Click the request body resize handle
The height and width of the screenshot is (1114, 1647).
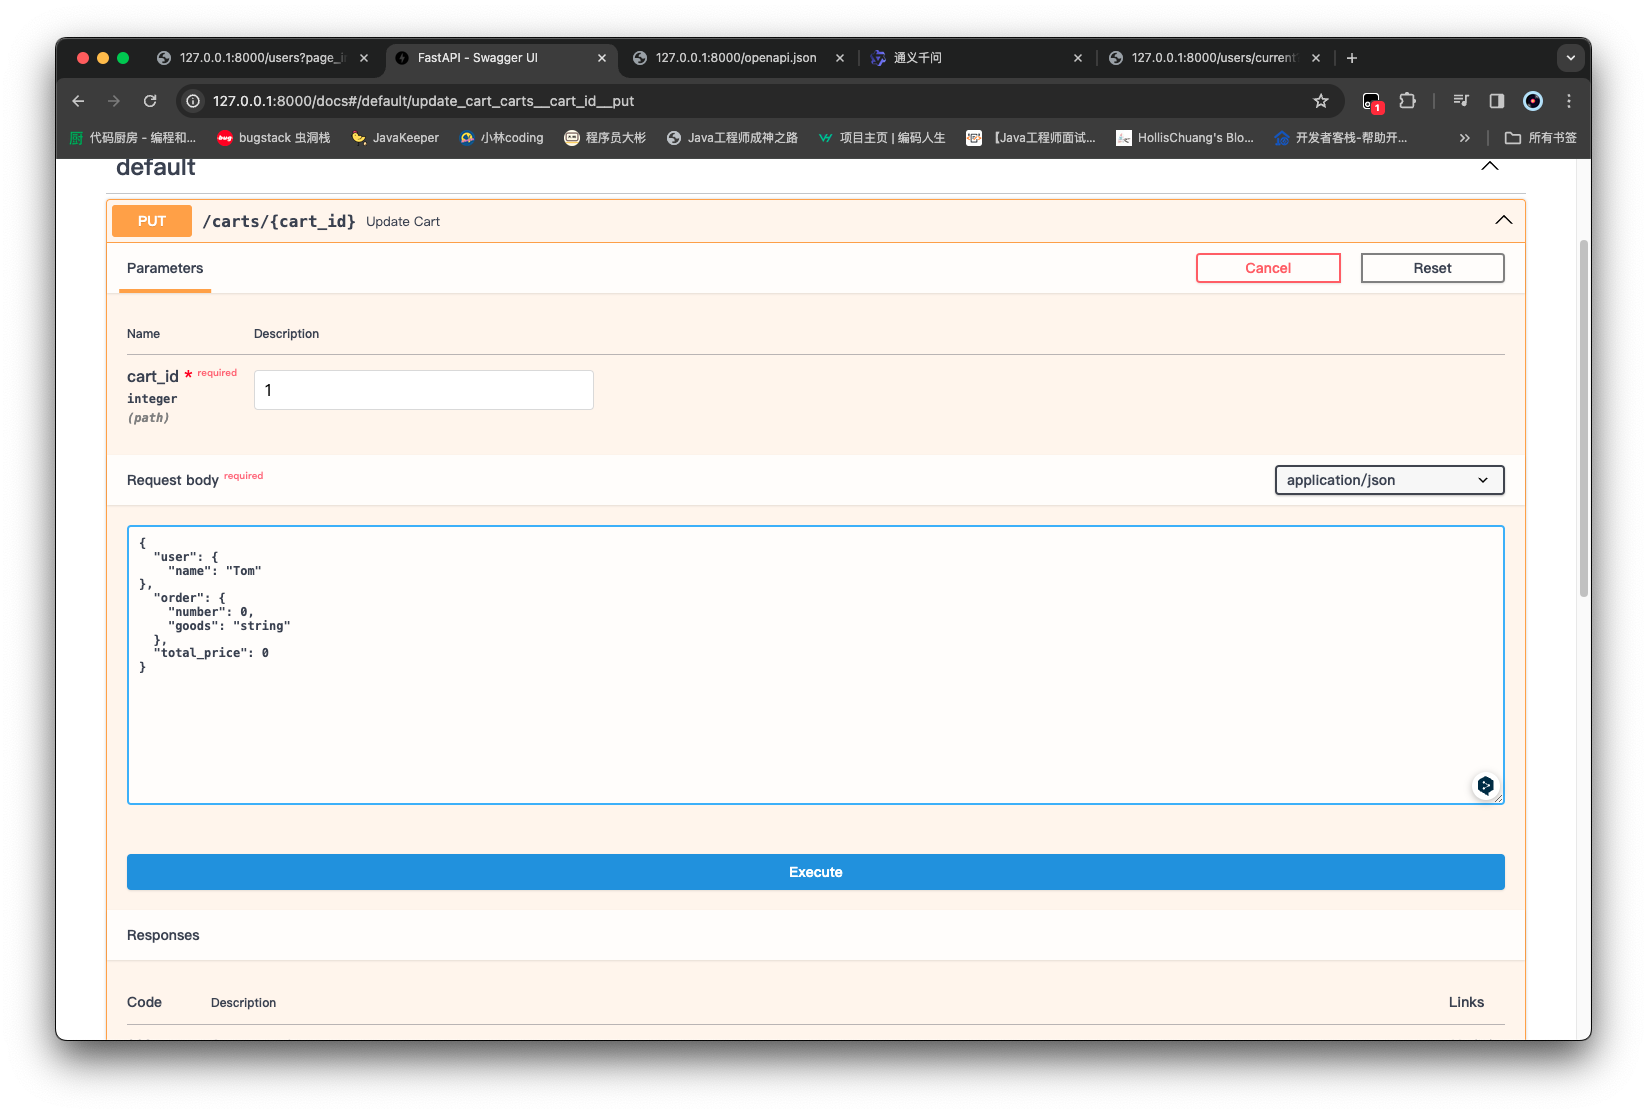click(x=1497, y=797)
